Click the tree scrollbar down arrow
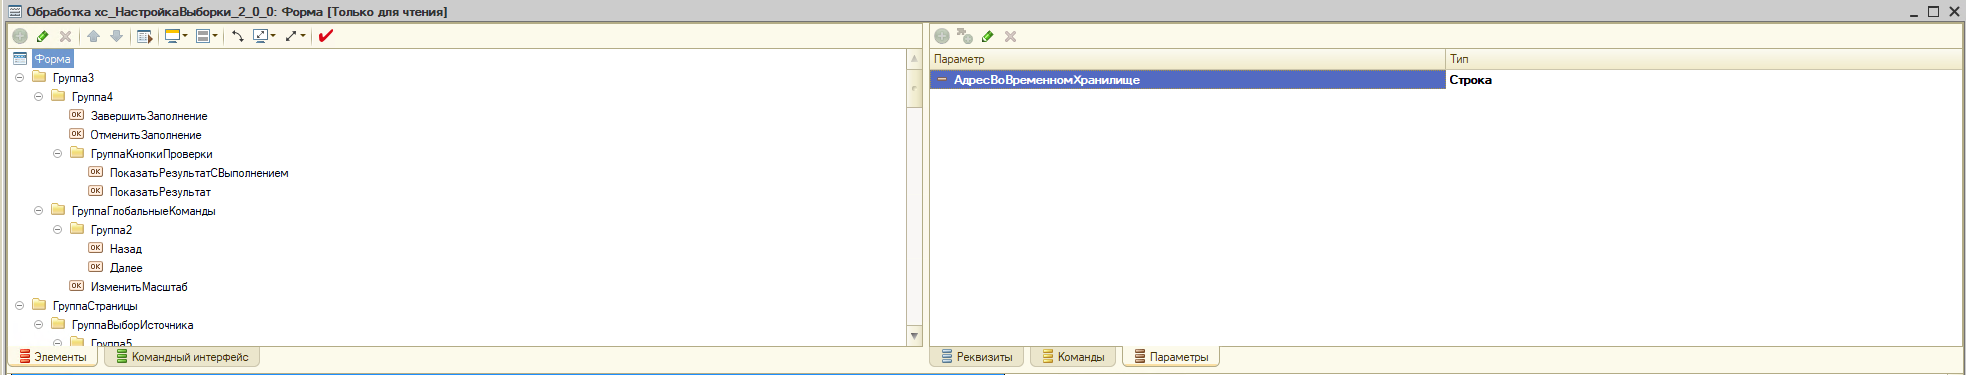The image size is (1966, 375). 914,336
